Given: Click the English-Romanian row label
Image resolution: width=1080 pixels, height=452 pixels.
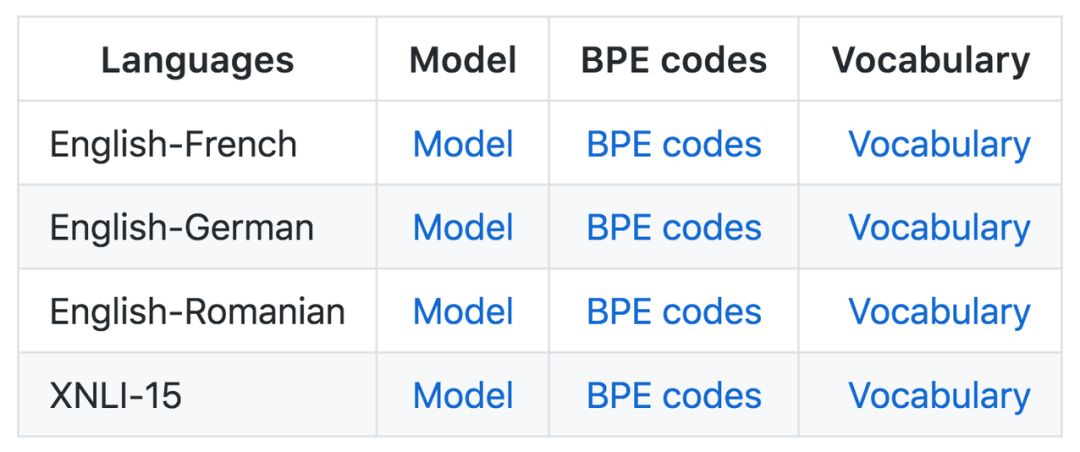Looking at the screenshot, I should [x=197, y=312].
